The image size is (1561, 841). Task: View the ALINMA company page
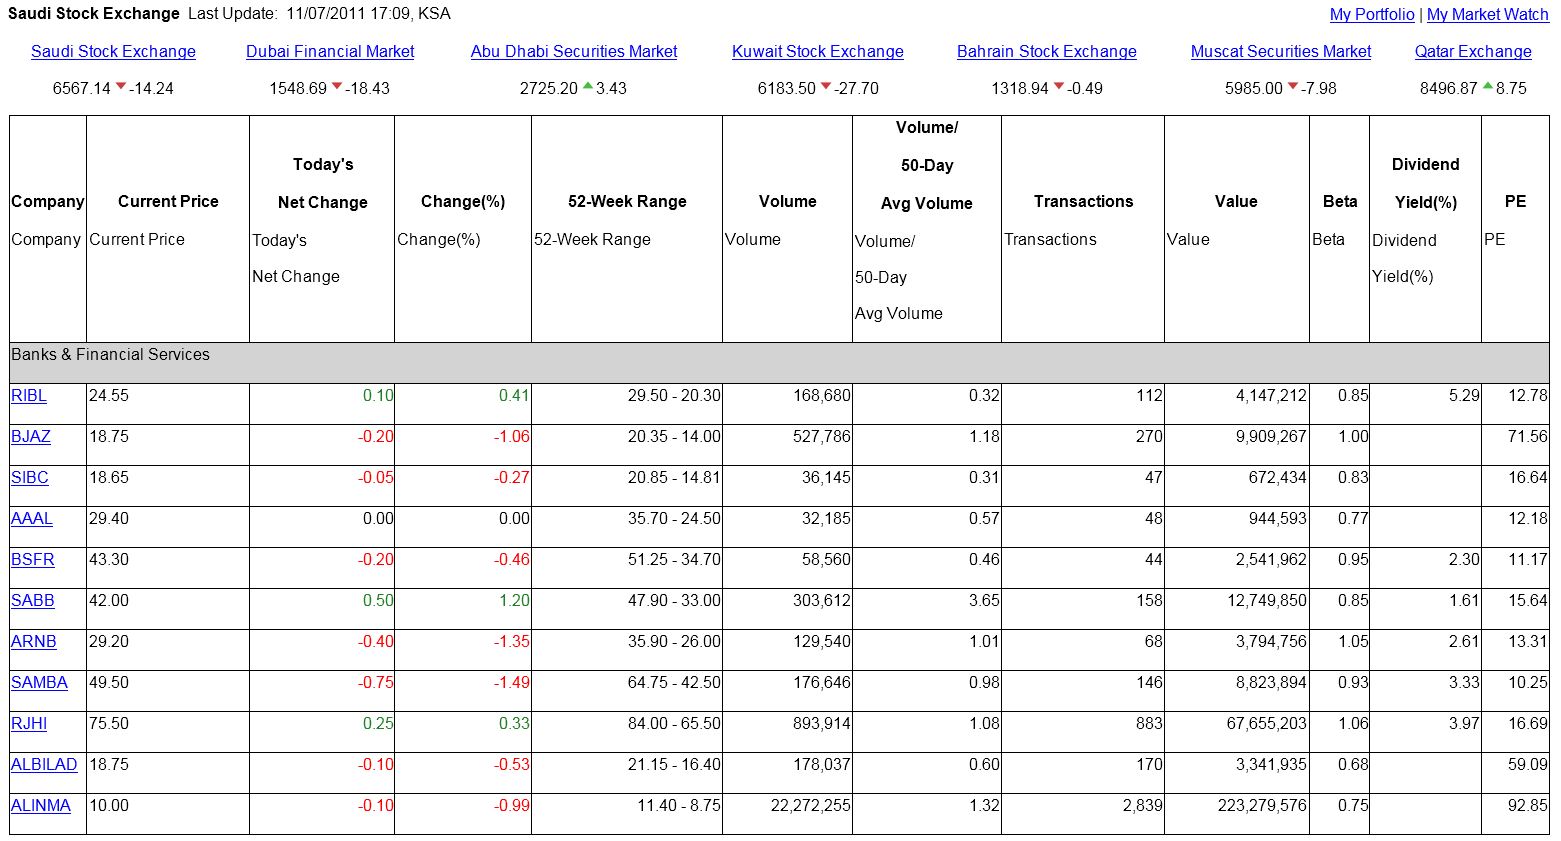41,805
